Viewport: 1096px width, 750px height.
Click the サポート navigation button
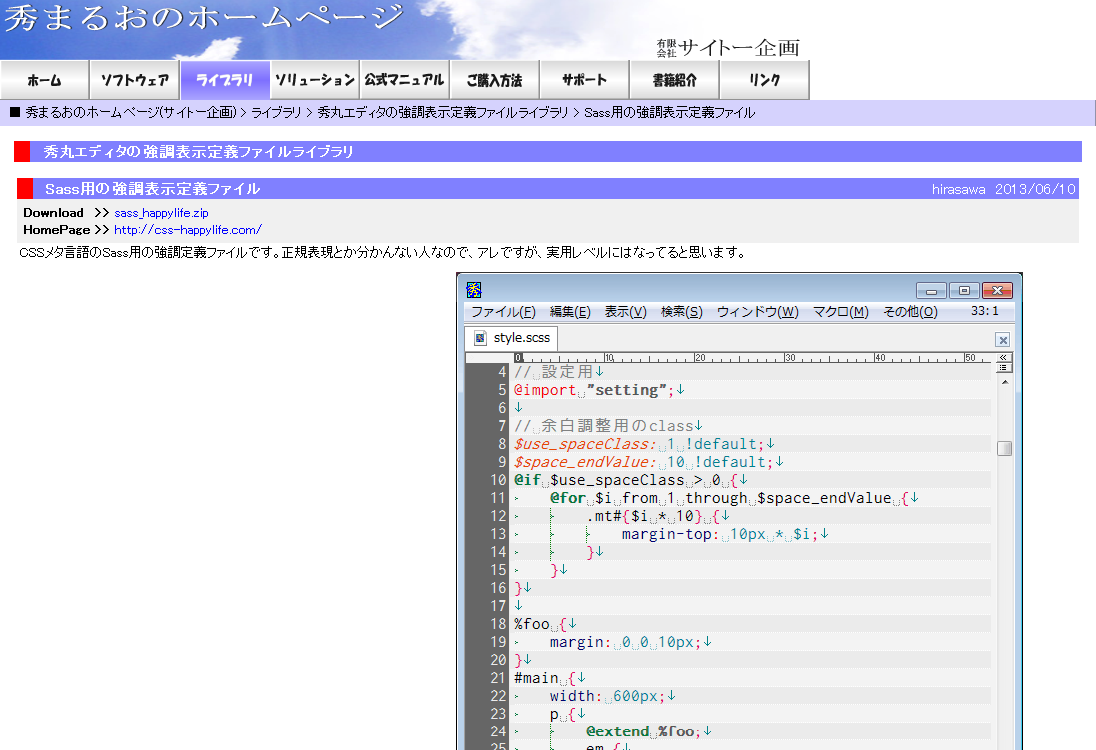pyautogui.click(x=584, y=80)
